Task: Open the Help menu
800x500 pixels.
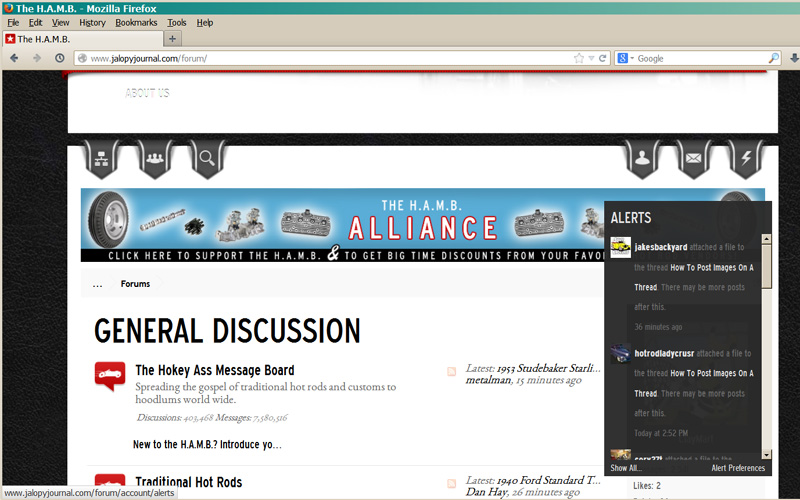Action: 205,22
